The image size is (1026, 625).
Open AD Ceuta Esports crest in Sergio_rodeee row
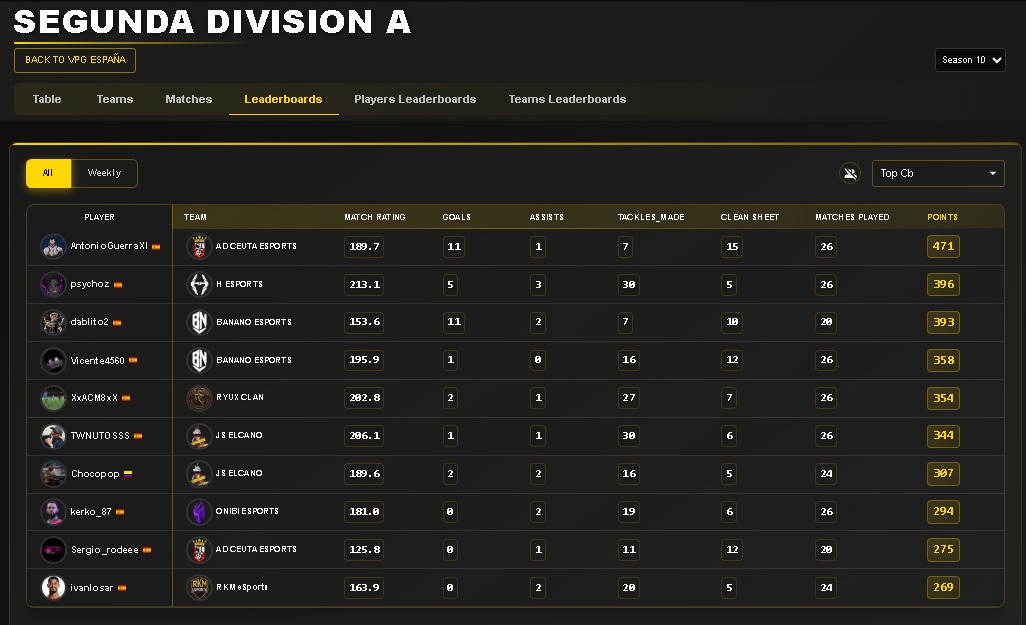199,550
